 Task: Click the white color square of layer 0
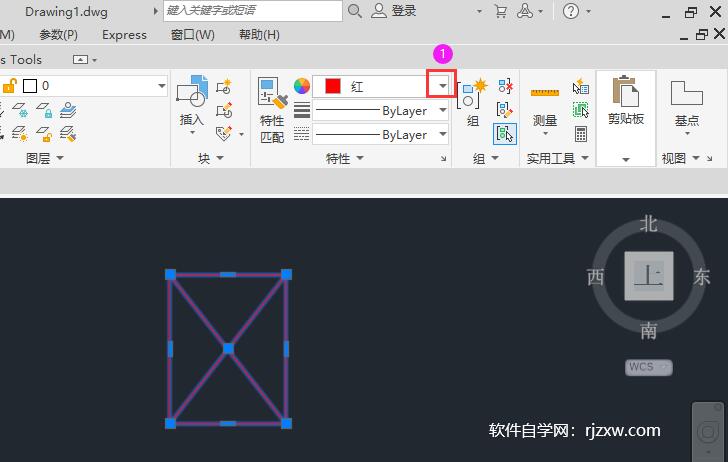pos(30,86)
